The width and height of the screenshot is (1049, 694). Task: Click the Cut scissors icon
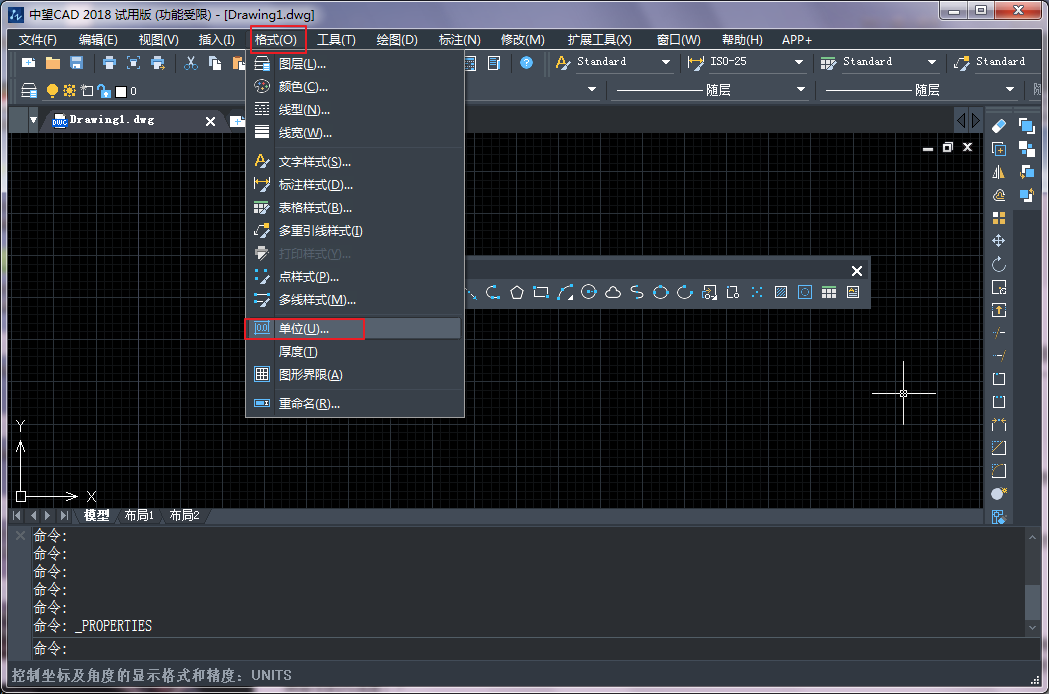190,63
